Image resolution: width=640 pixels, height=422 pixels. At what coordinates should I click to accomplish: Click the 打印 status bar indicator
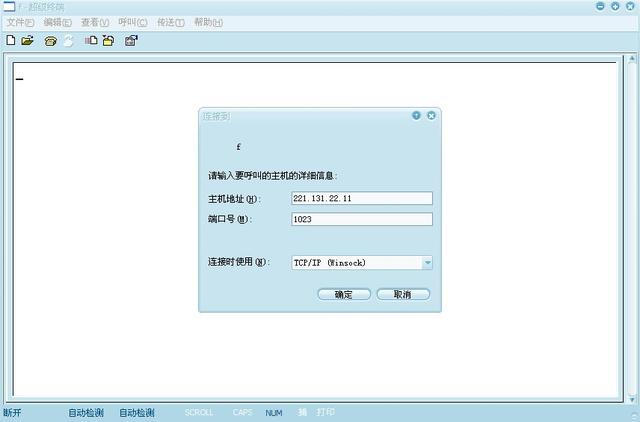(326, 412)
